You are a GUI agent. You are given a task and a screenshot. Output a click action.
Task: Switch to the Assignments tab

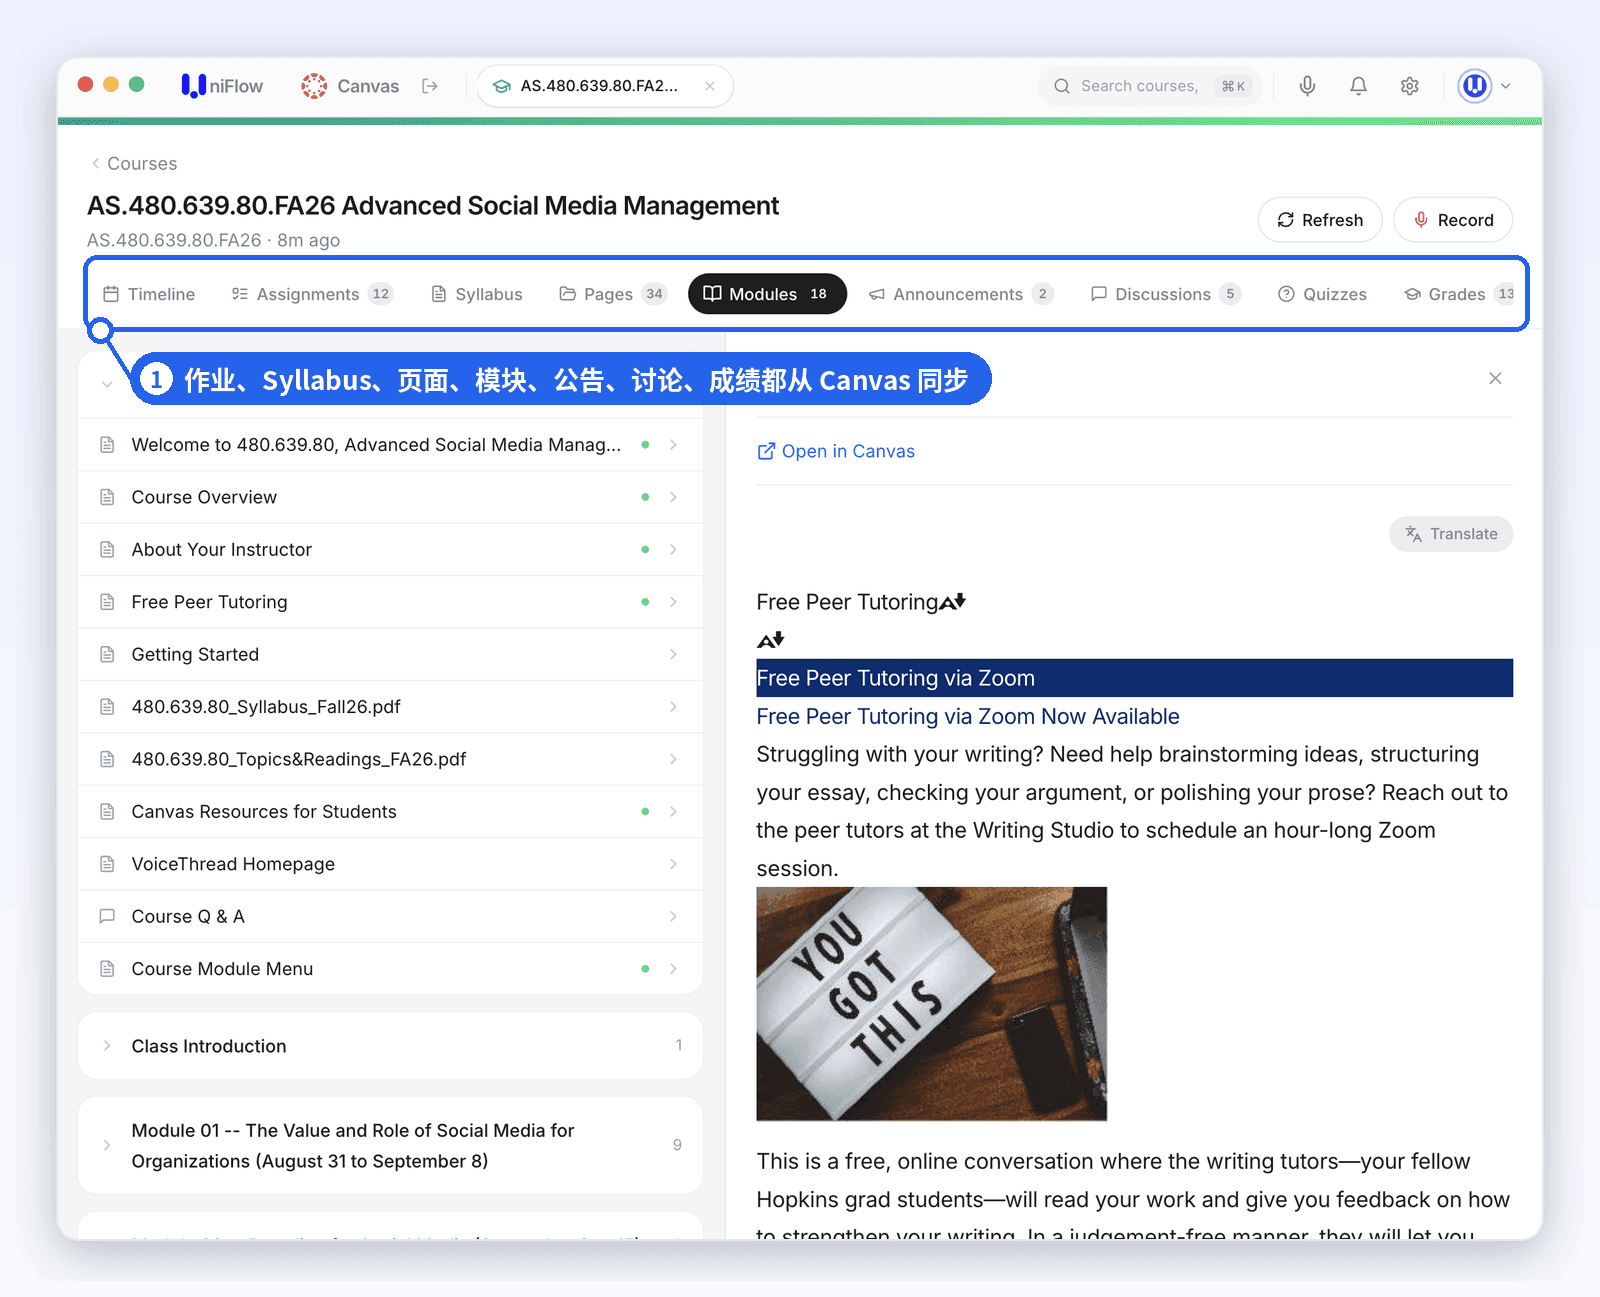pos(313,294)
